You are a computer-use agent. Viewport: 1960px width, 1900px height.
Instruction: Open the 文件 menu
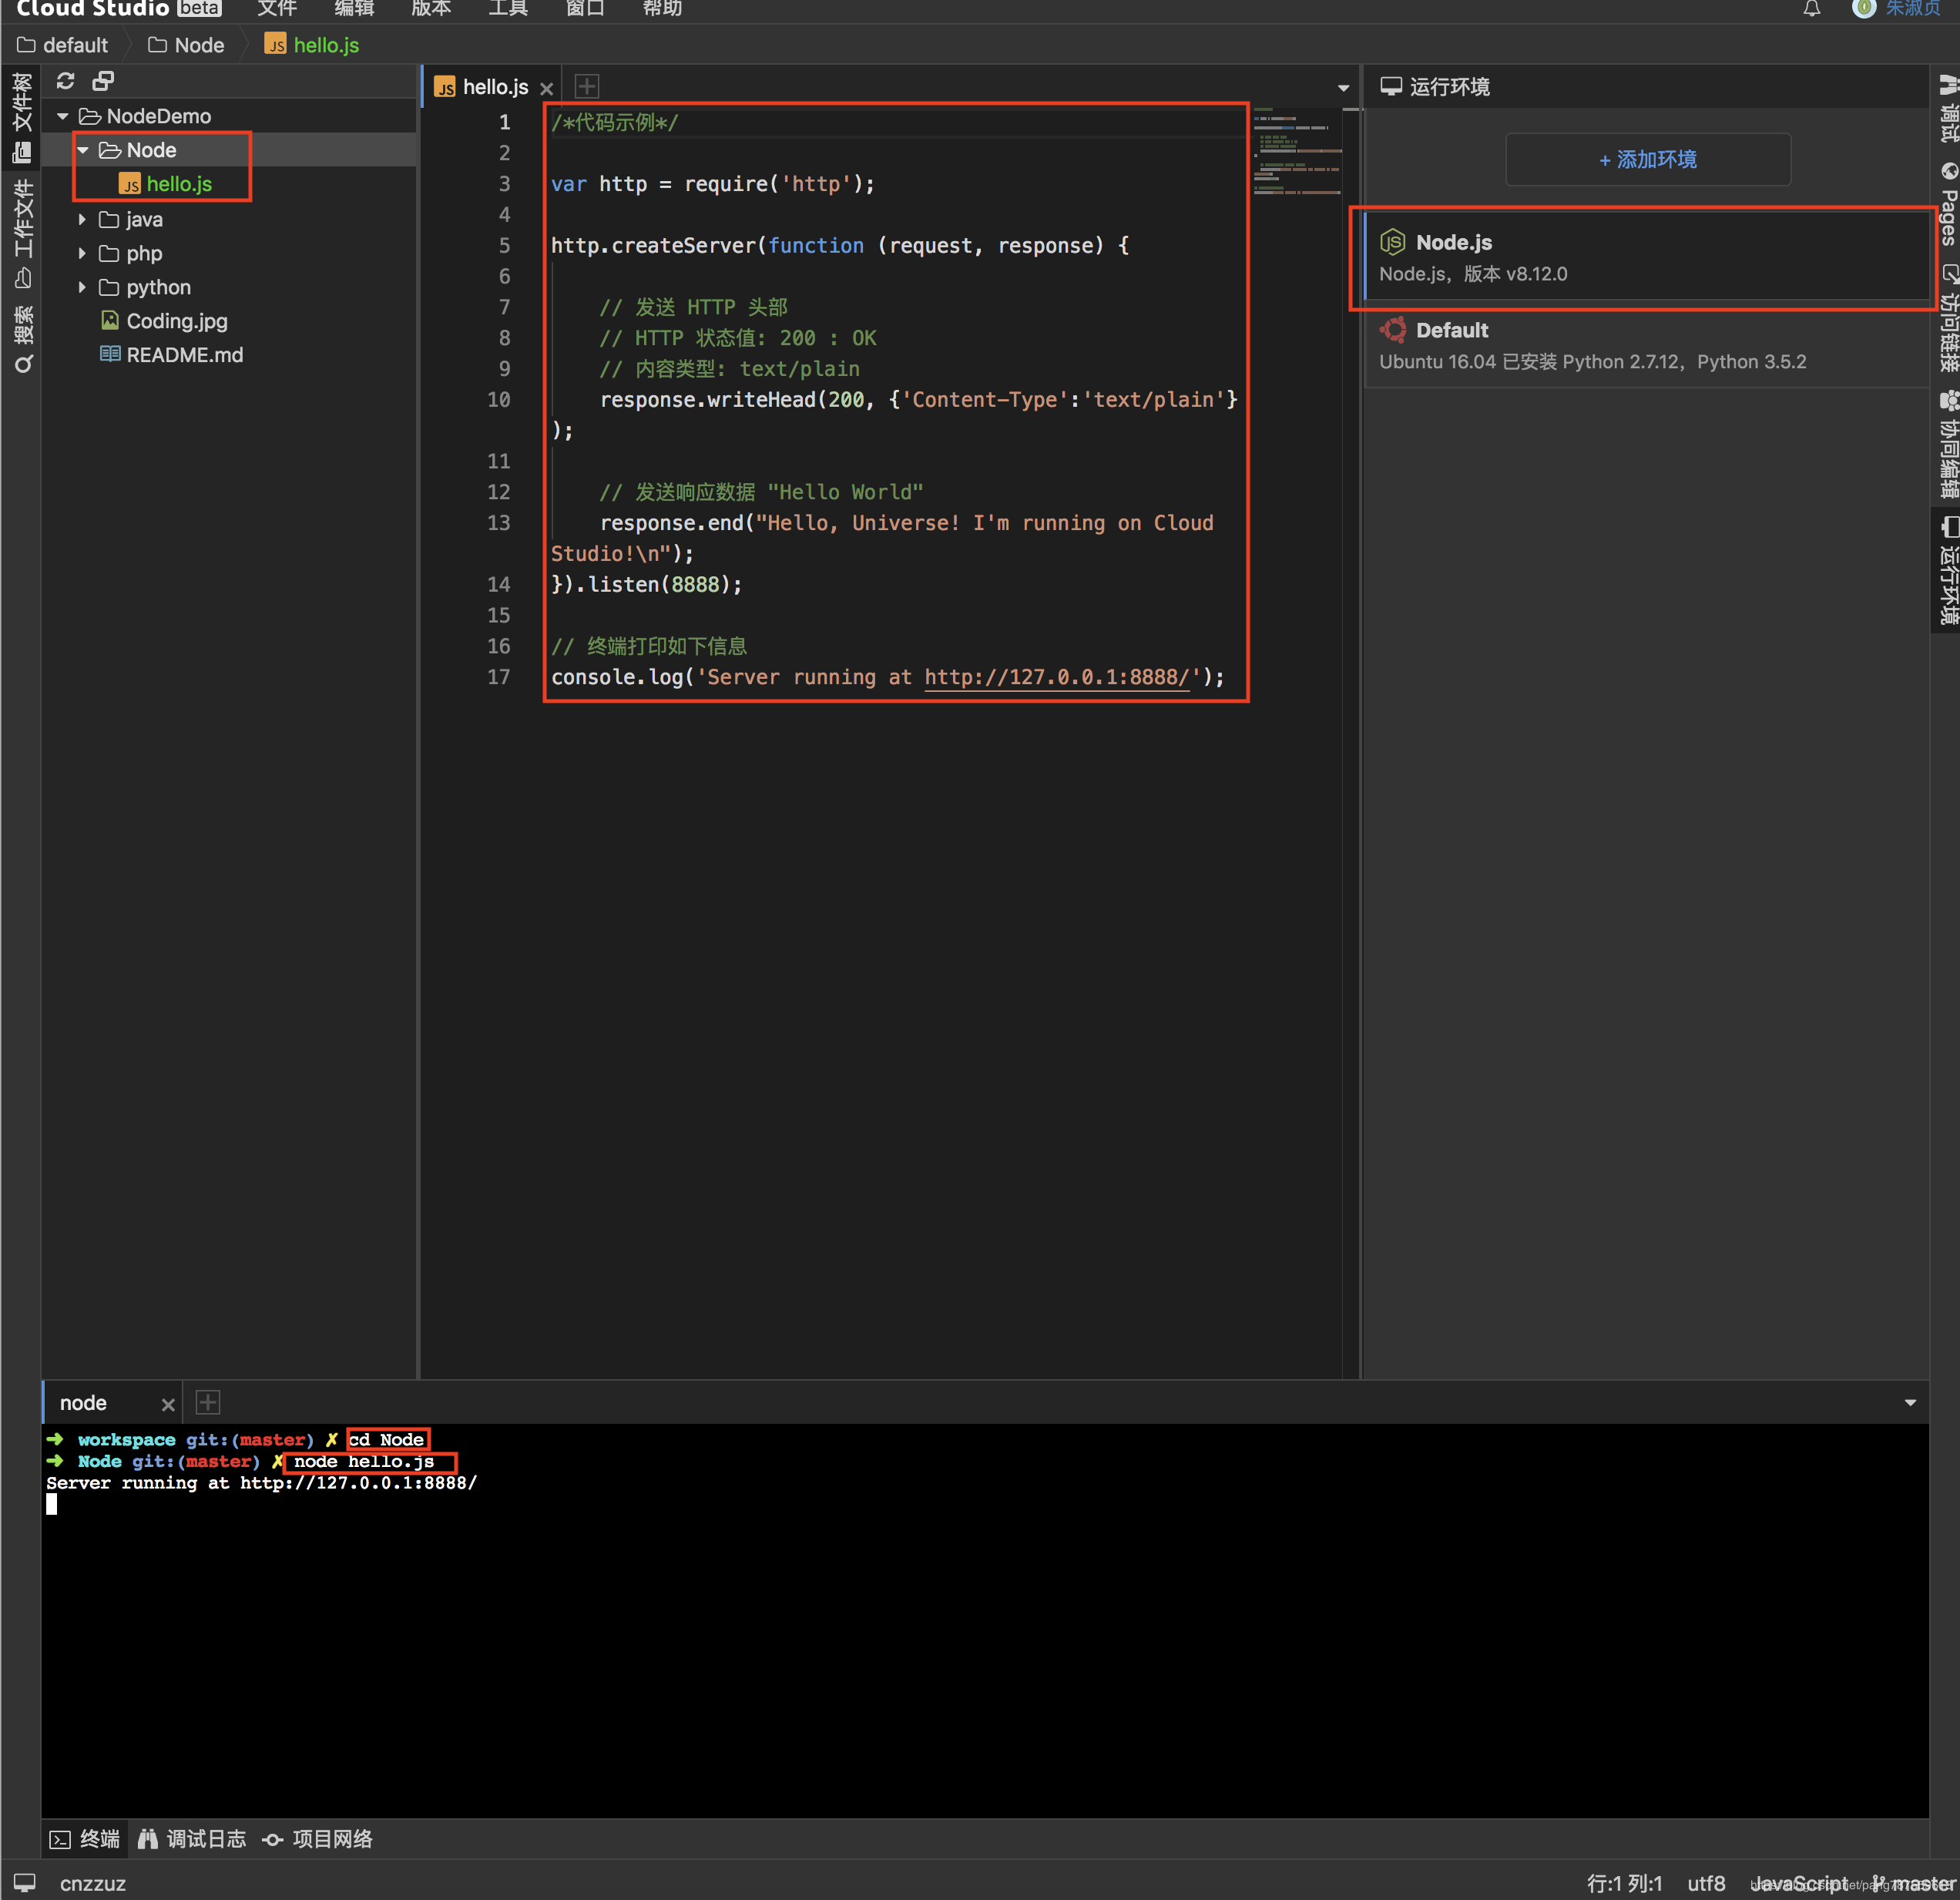pyautogui.click(x=277, y=9)
